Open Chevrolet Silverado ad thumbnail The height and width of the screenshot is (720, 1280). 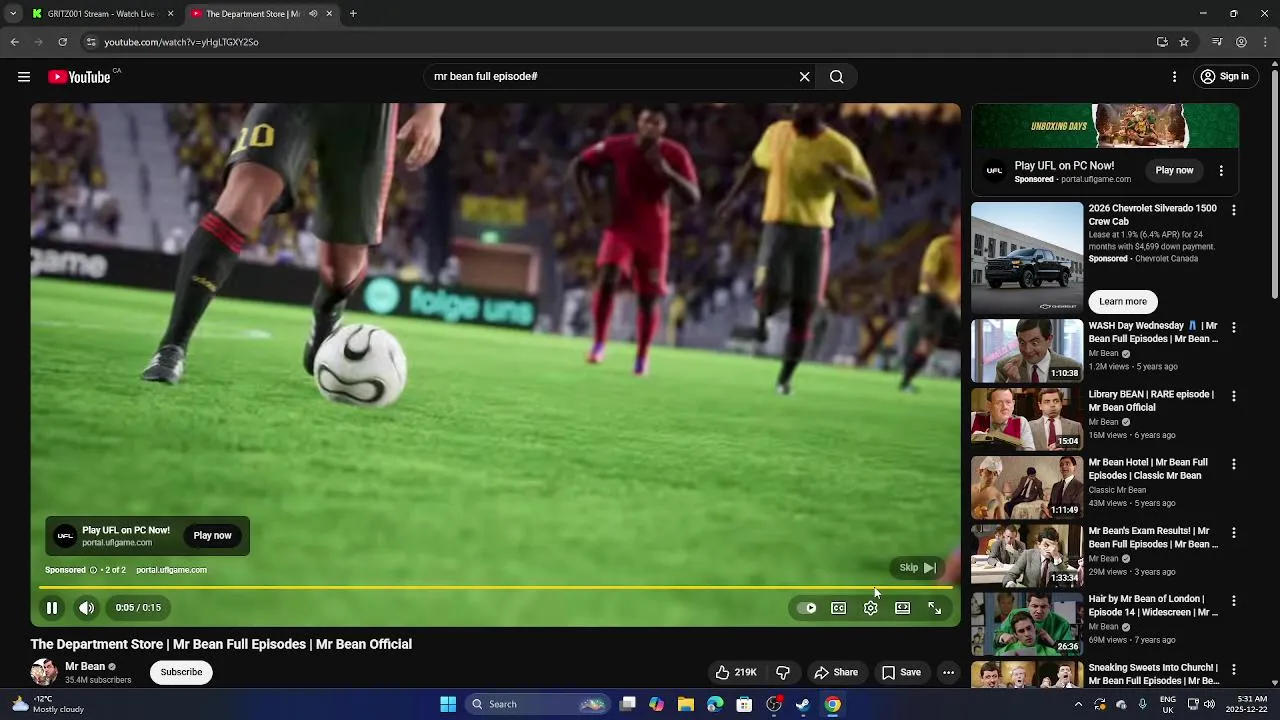(x=1027, y=258)
